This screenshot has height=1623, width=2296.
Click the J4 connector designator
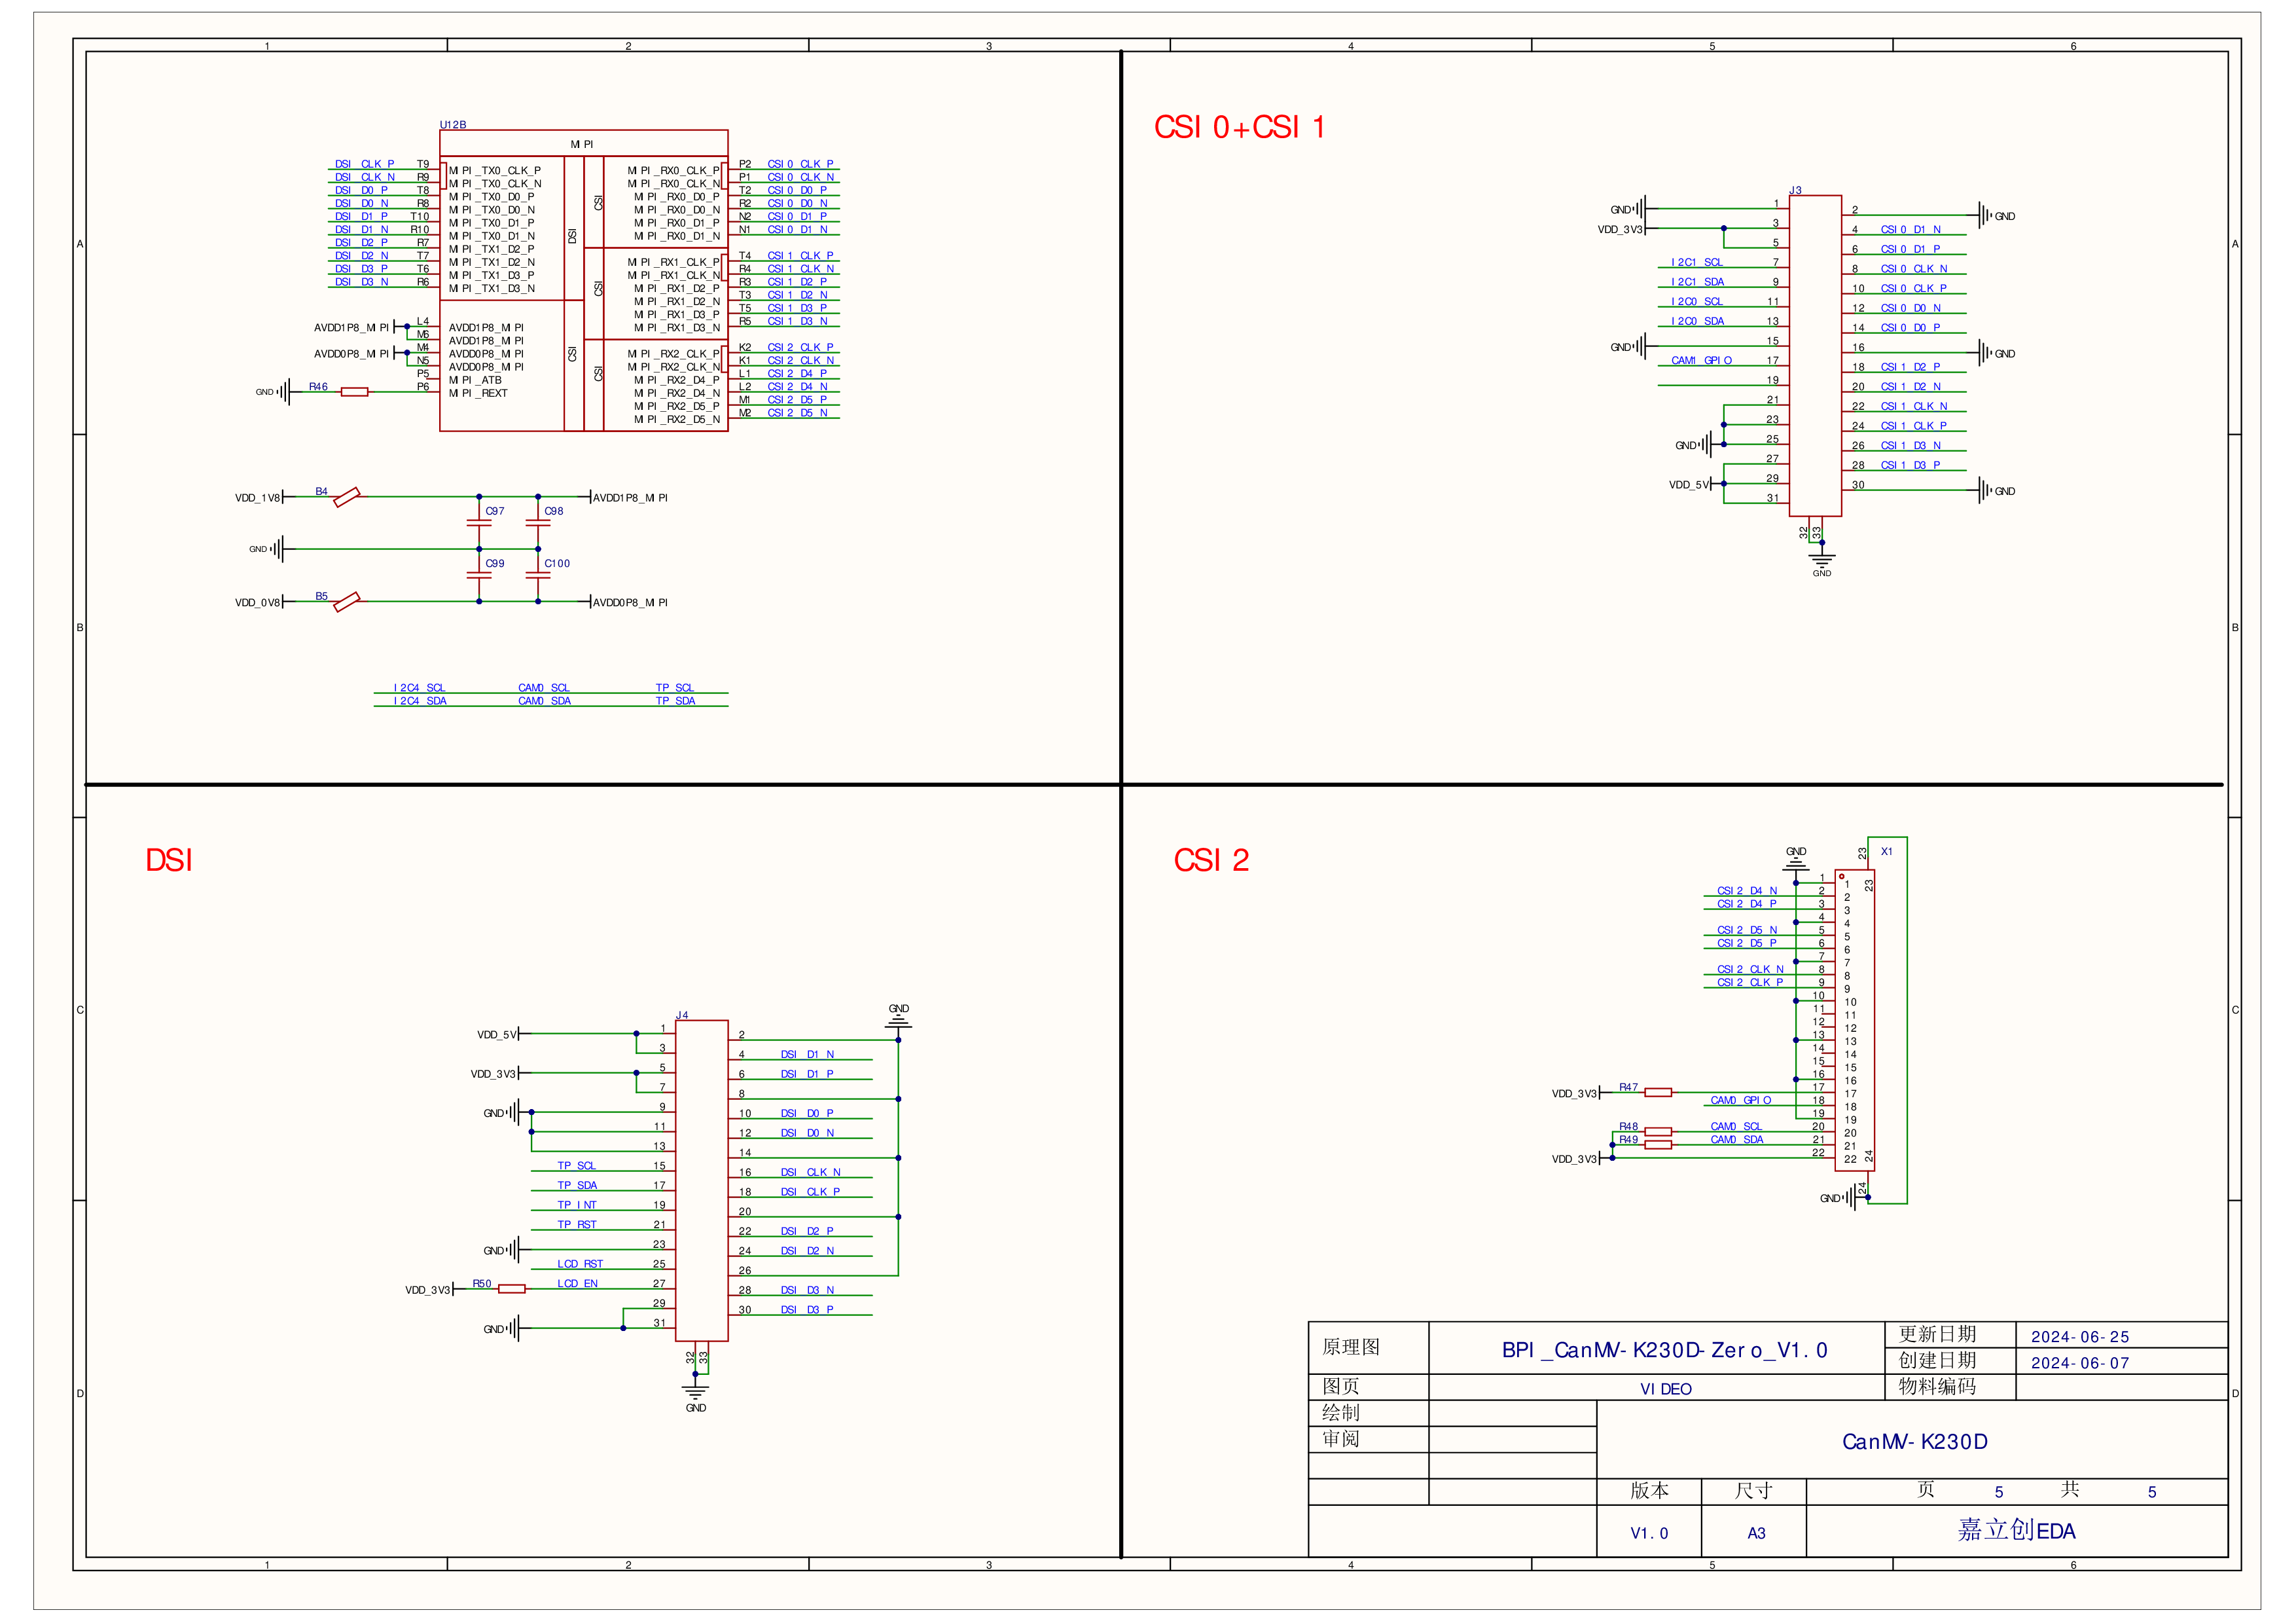click(681, 1015)
